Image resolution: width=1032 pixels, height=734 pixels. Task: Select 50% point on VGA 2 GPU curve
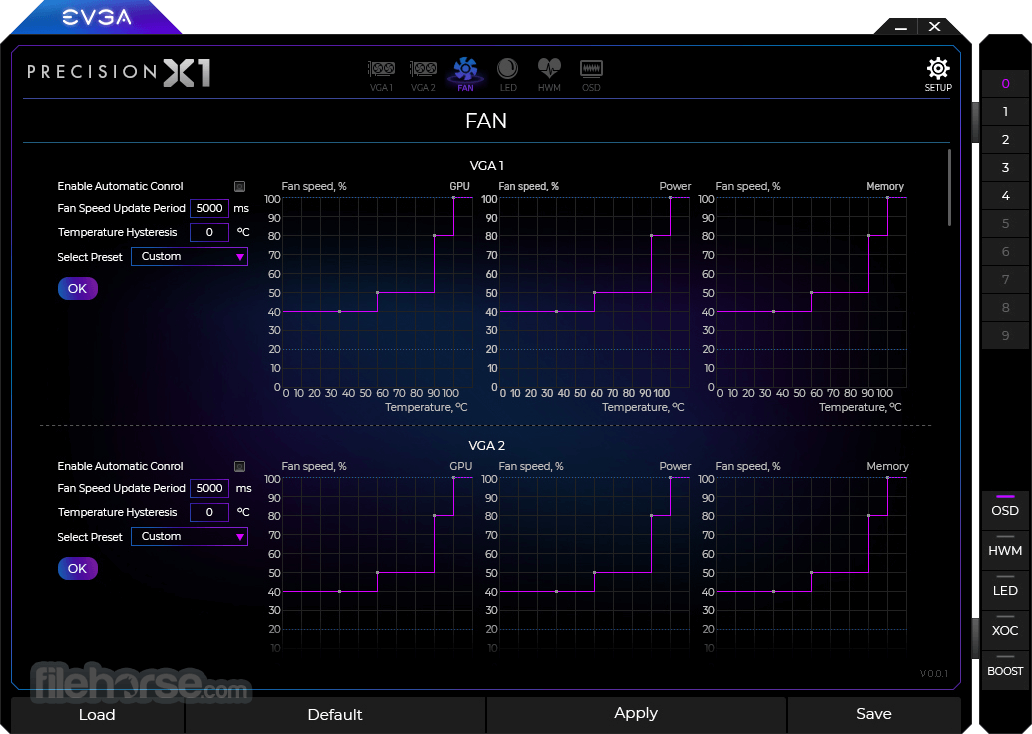[377, 573]
